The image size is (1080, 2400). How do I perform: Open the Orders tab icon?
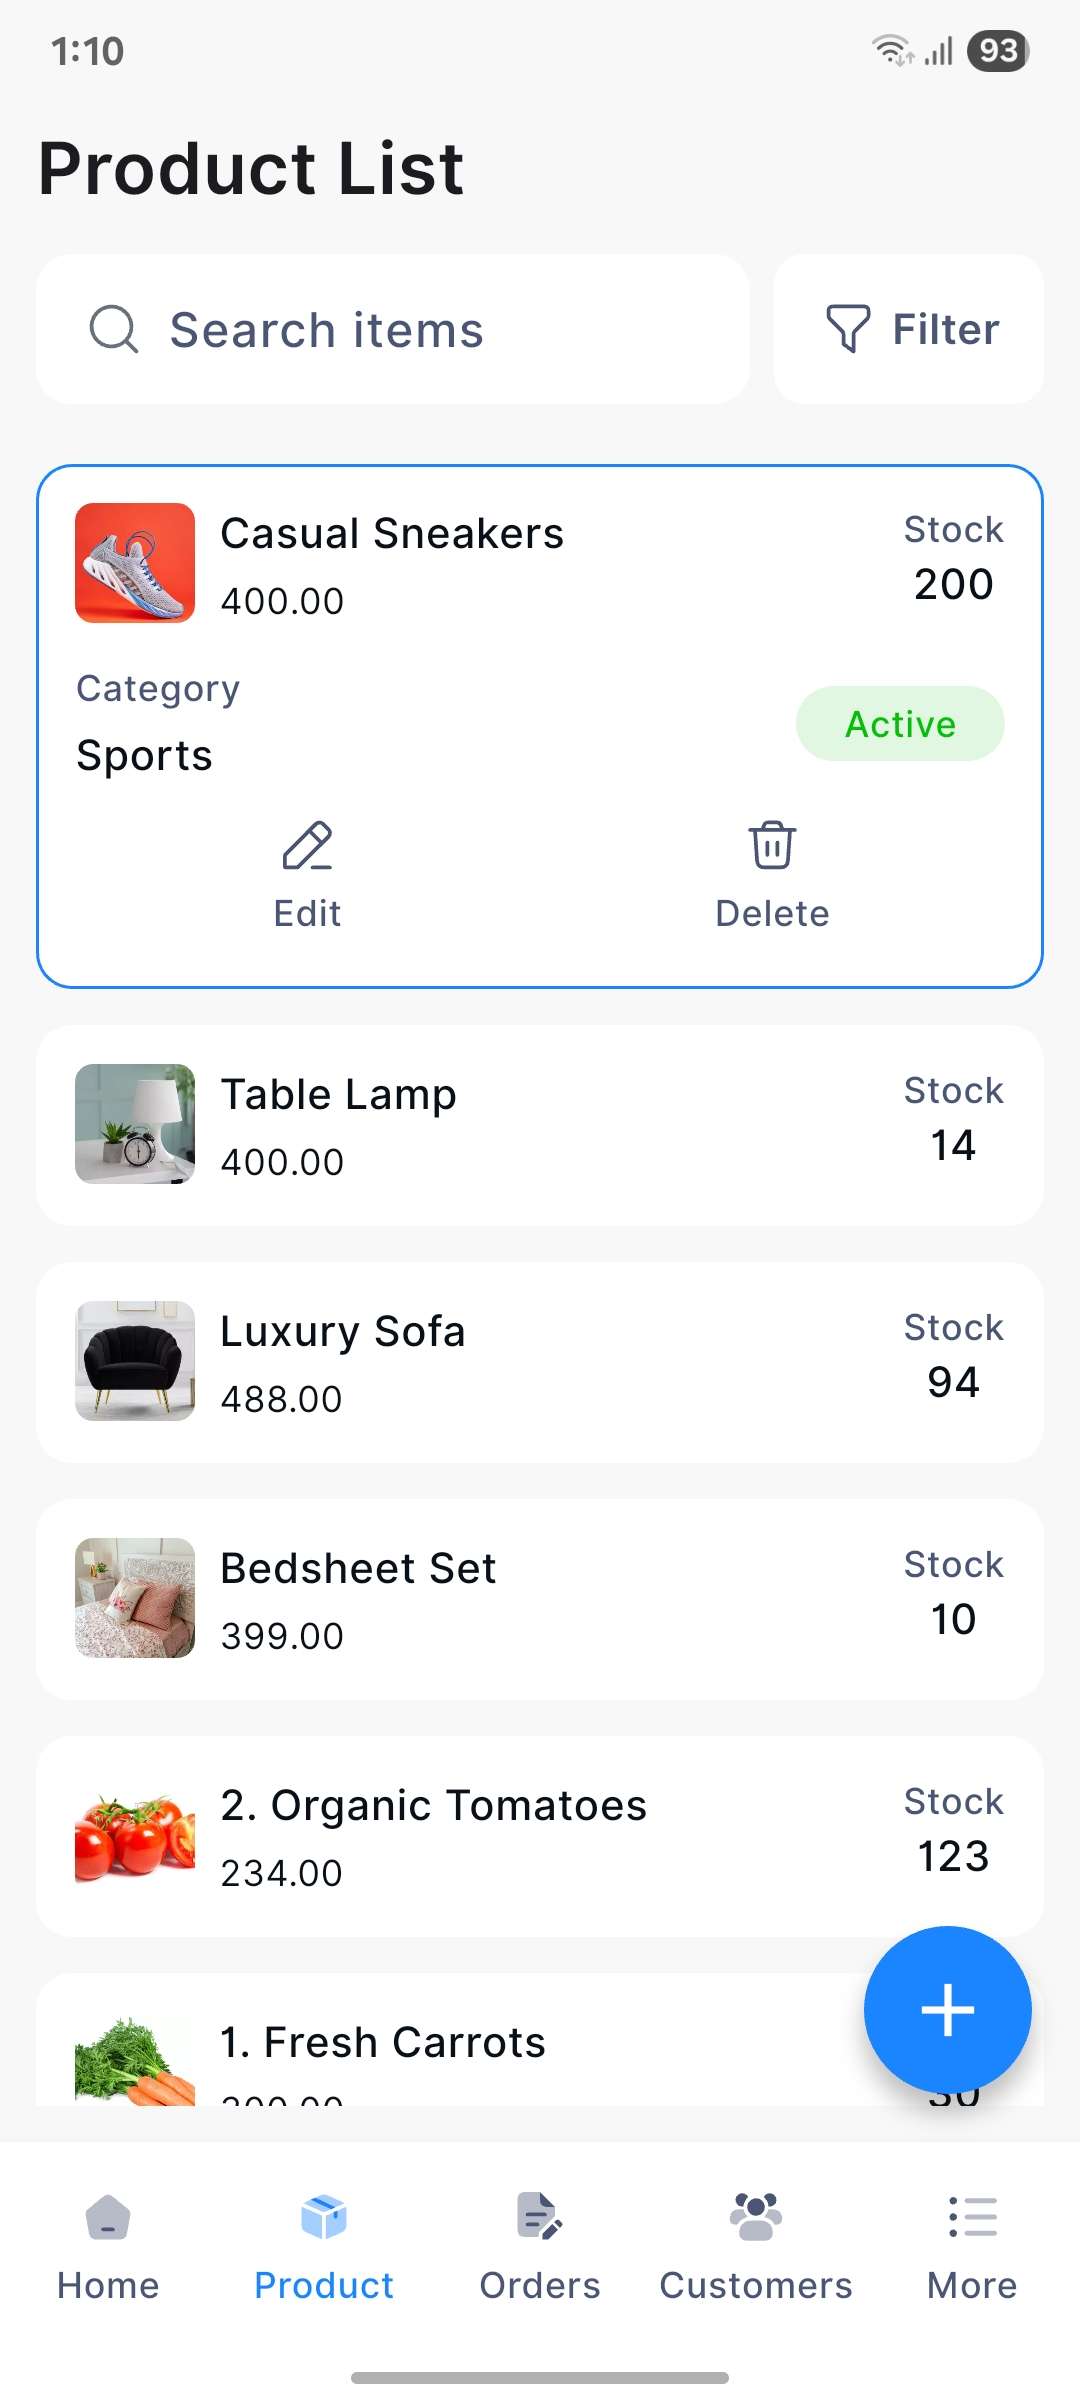pos(540,2217)
